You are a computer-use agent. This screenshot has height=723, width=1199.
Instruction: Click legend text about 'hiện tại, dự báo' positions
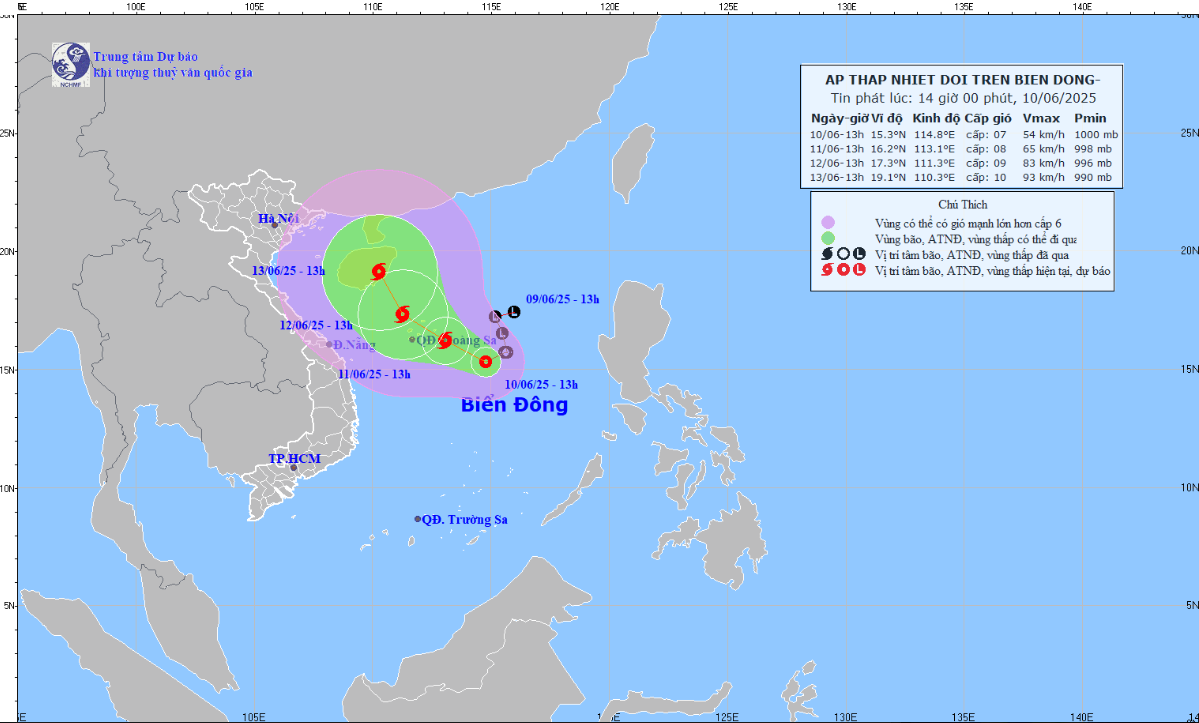click(x=993, y=271)
